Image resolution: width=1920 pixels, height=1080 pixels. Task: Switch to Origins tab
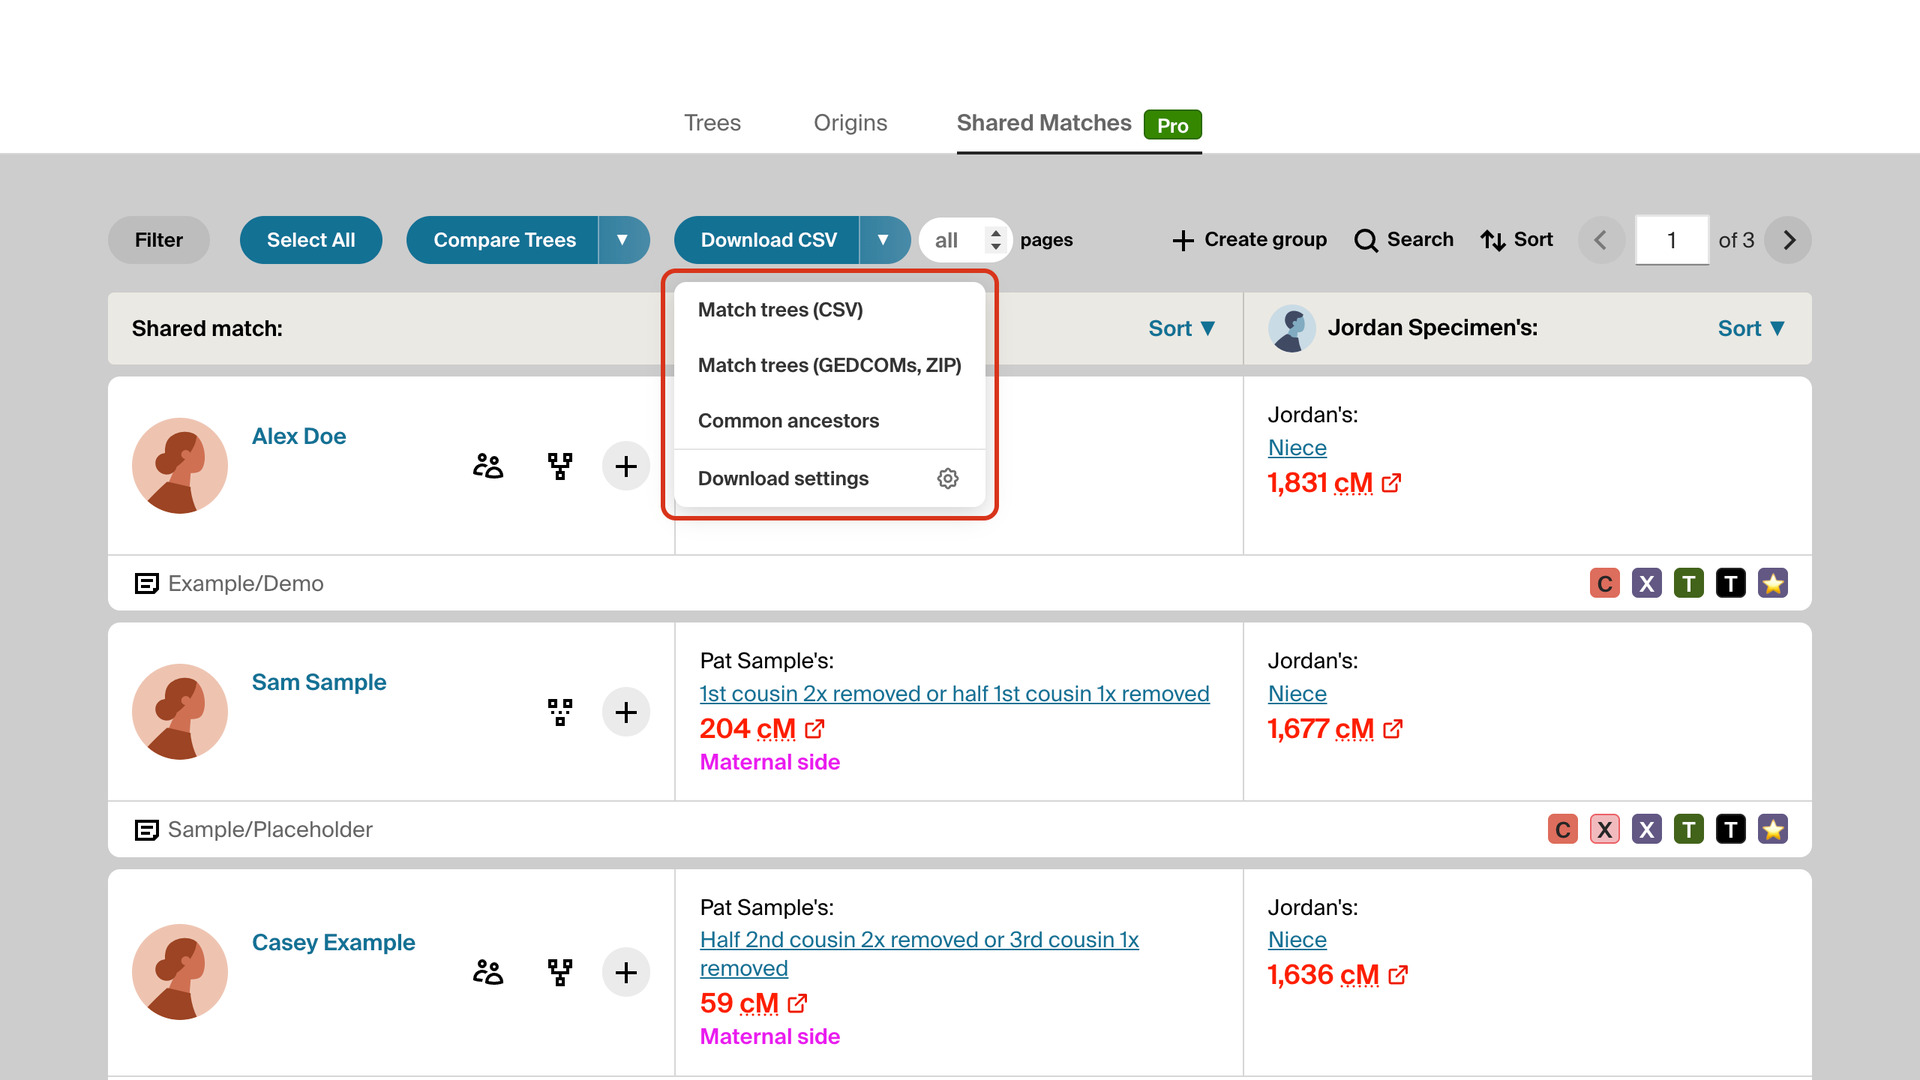(851, 123)
